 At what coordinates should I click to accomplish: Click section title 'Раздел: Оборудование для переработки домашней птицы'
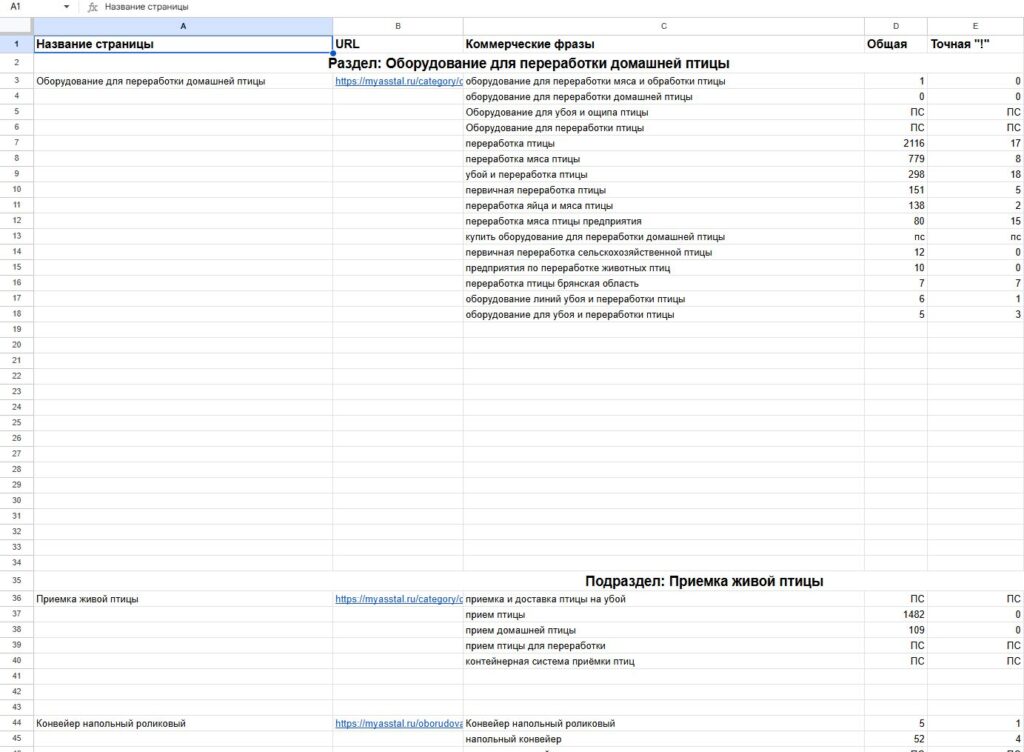(x=528, y=63)
